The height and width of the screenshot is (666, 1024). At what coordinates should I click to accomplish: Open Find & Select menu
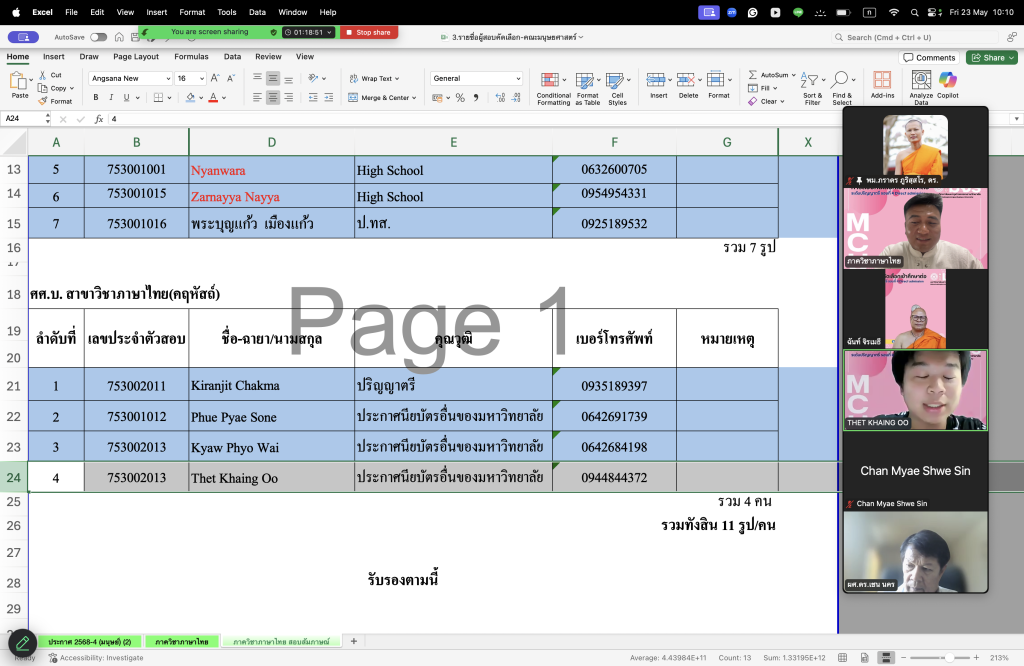tap(842, 88)
